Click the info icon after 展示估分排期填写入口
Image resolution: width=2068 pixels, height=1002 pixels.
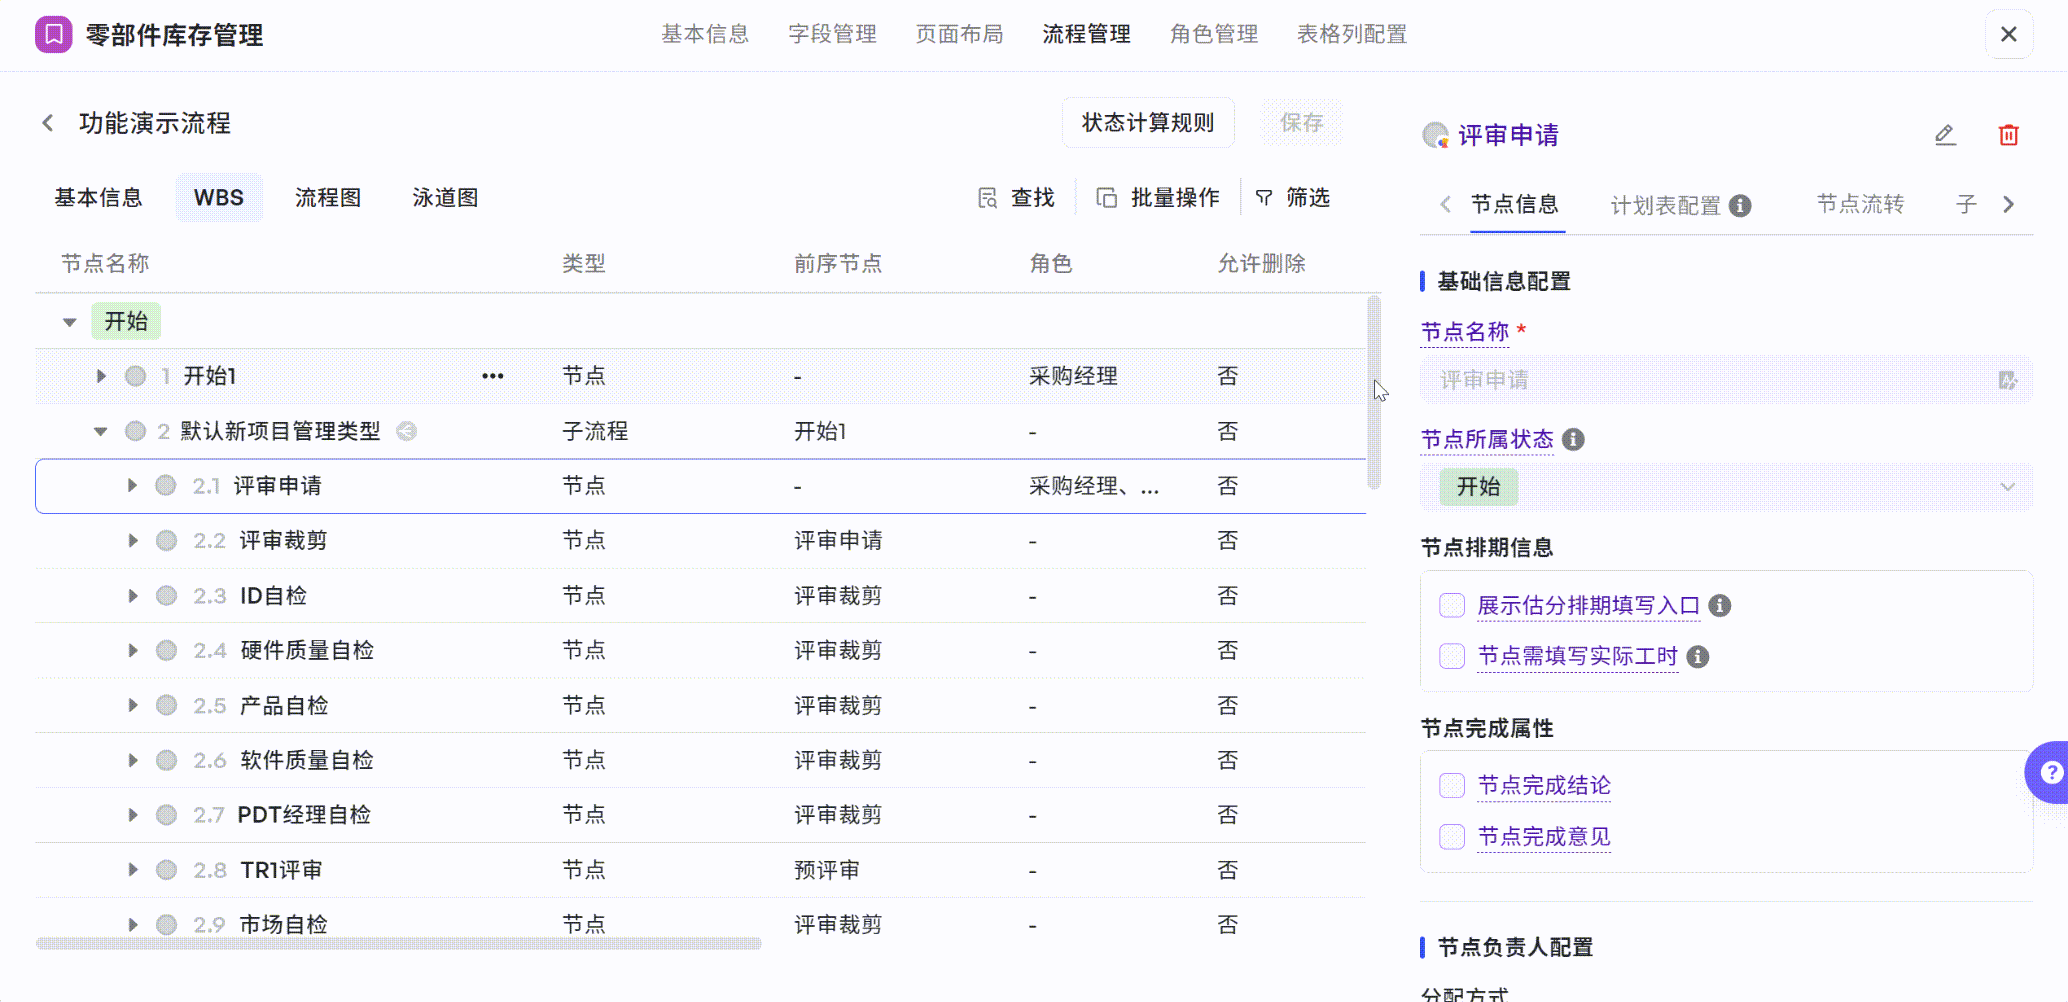1720,605
